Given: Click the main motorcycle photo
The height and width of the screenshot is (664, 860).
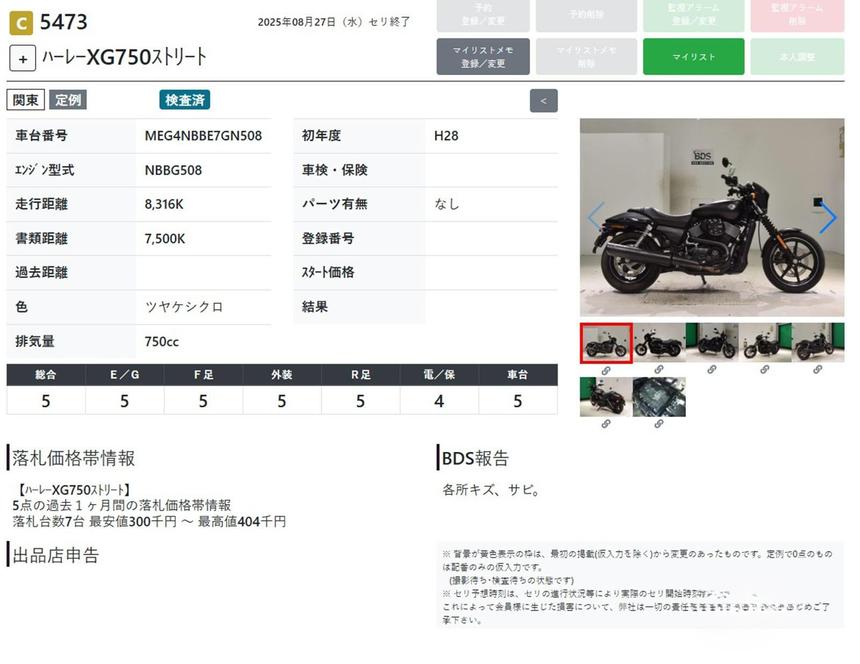Looking at the screenshot, I should [x=711, y=218].
